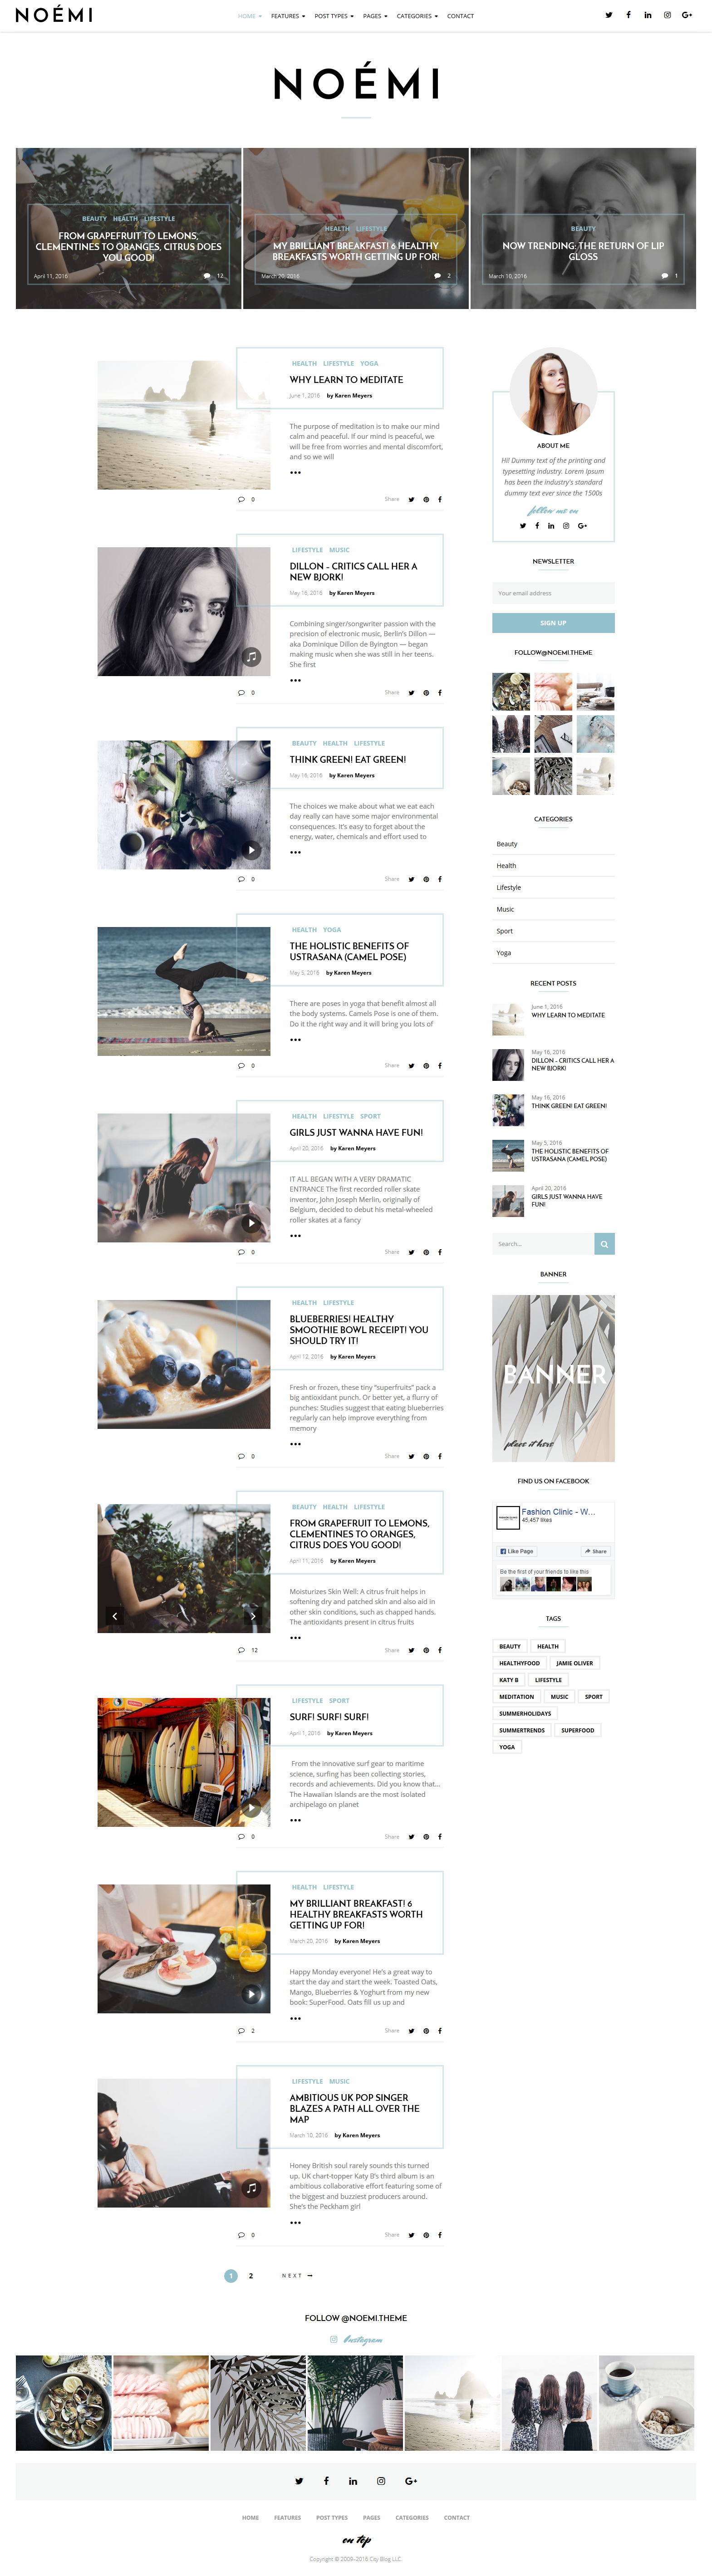This screenshot has height=2576, width=712.
Task: Click the next slide arrow on the grapefruit post image
Action: coord(253,1616)
